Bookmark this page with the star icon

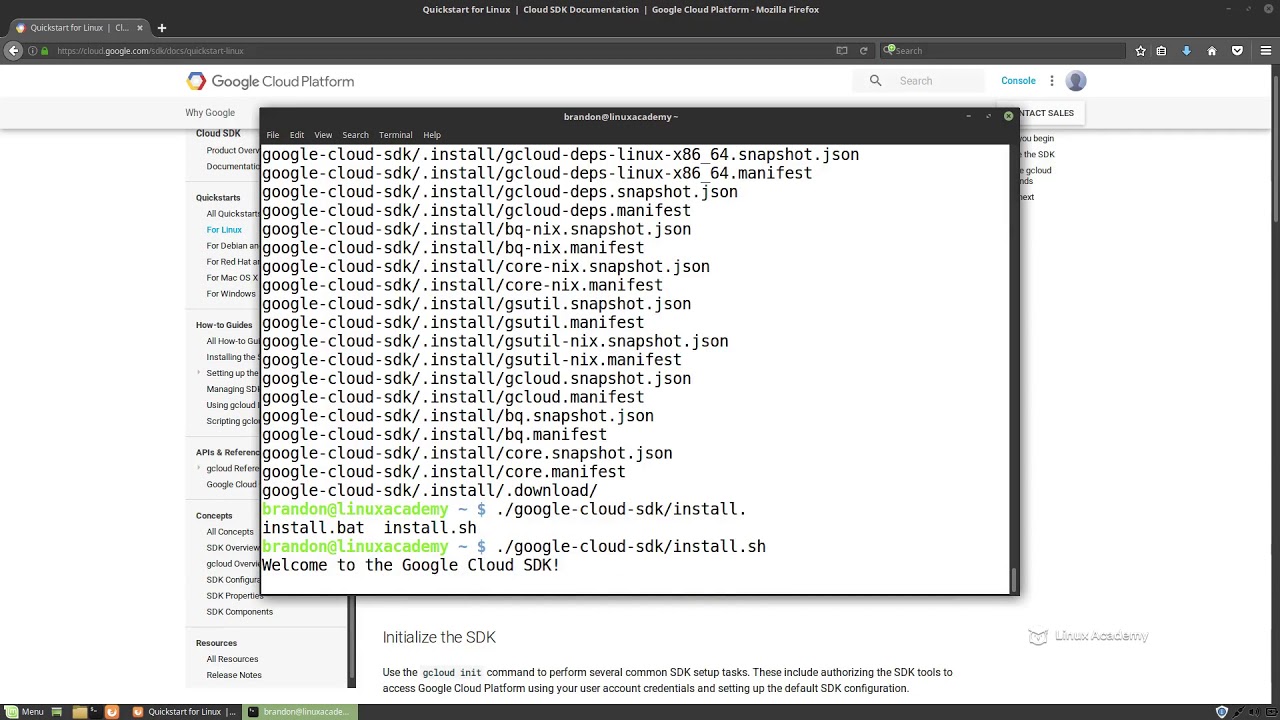tap(1140, 51)
